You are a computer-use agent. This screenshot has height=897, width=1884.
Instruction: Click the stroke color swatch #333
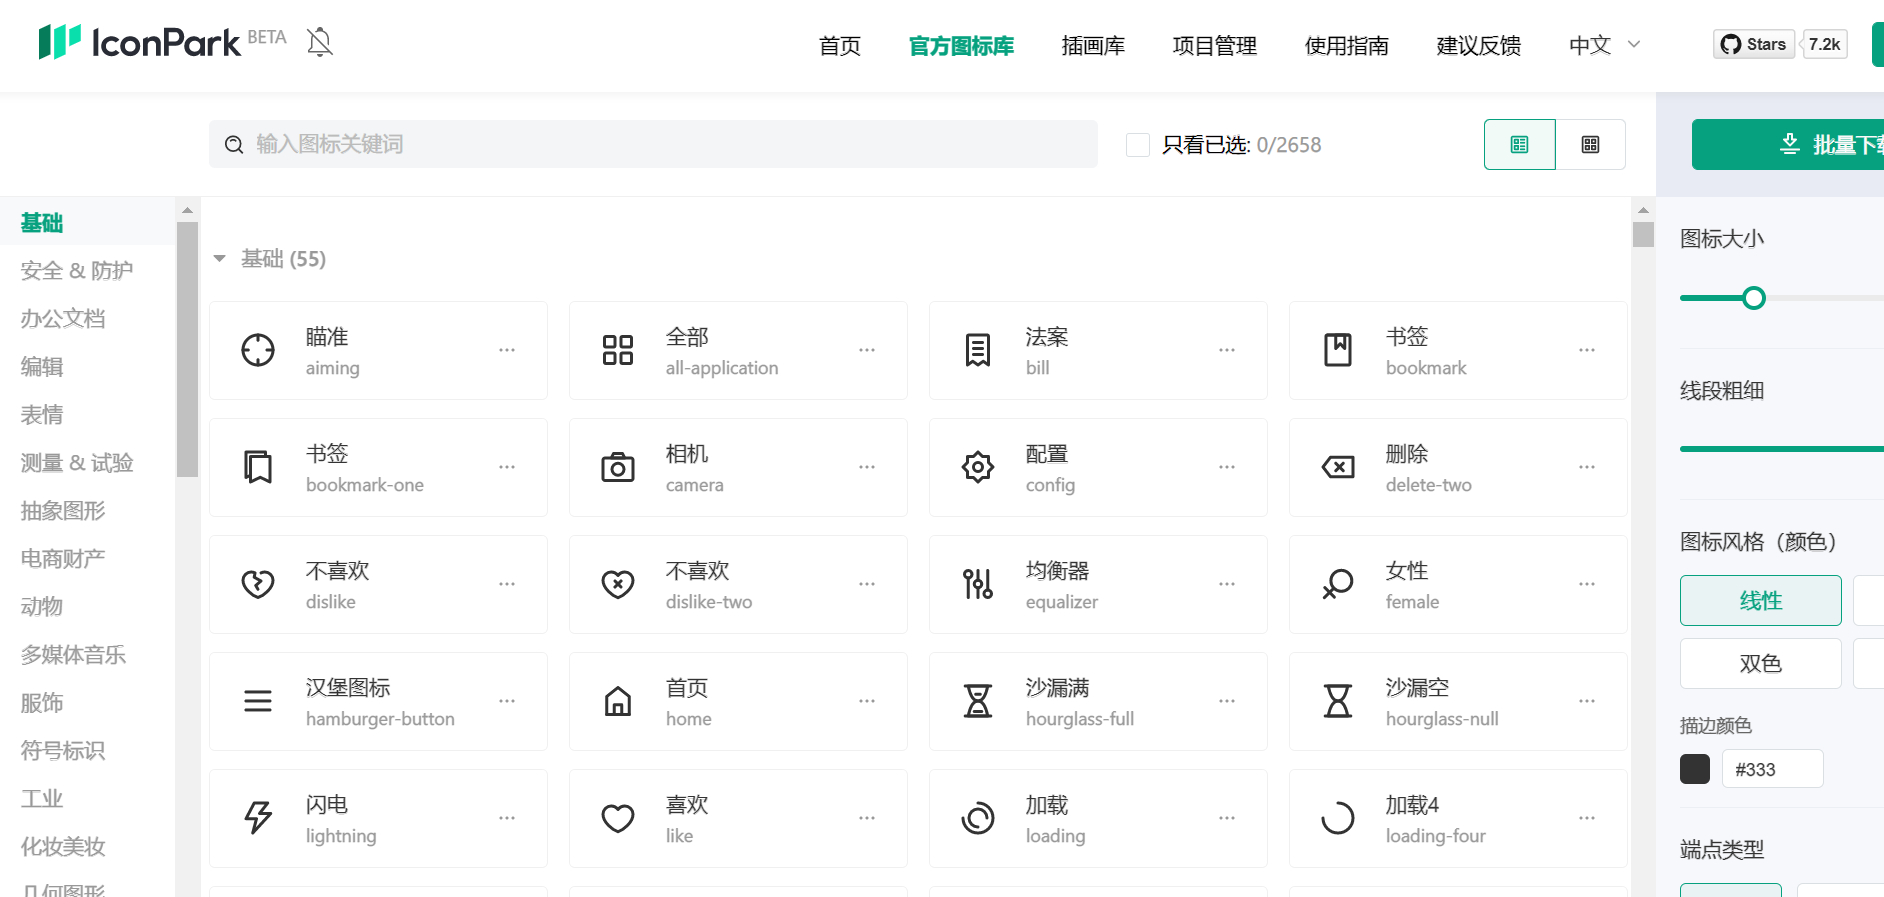(1695, 769)
